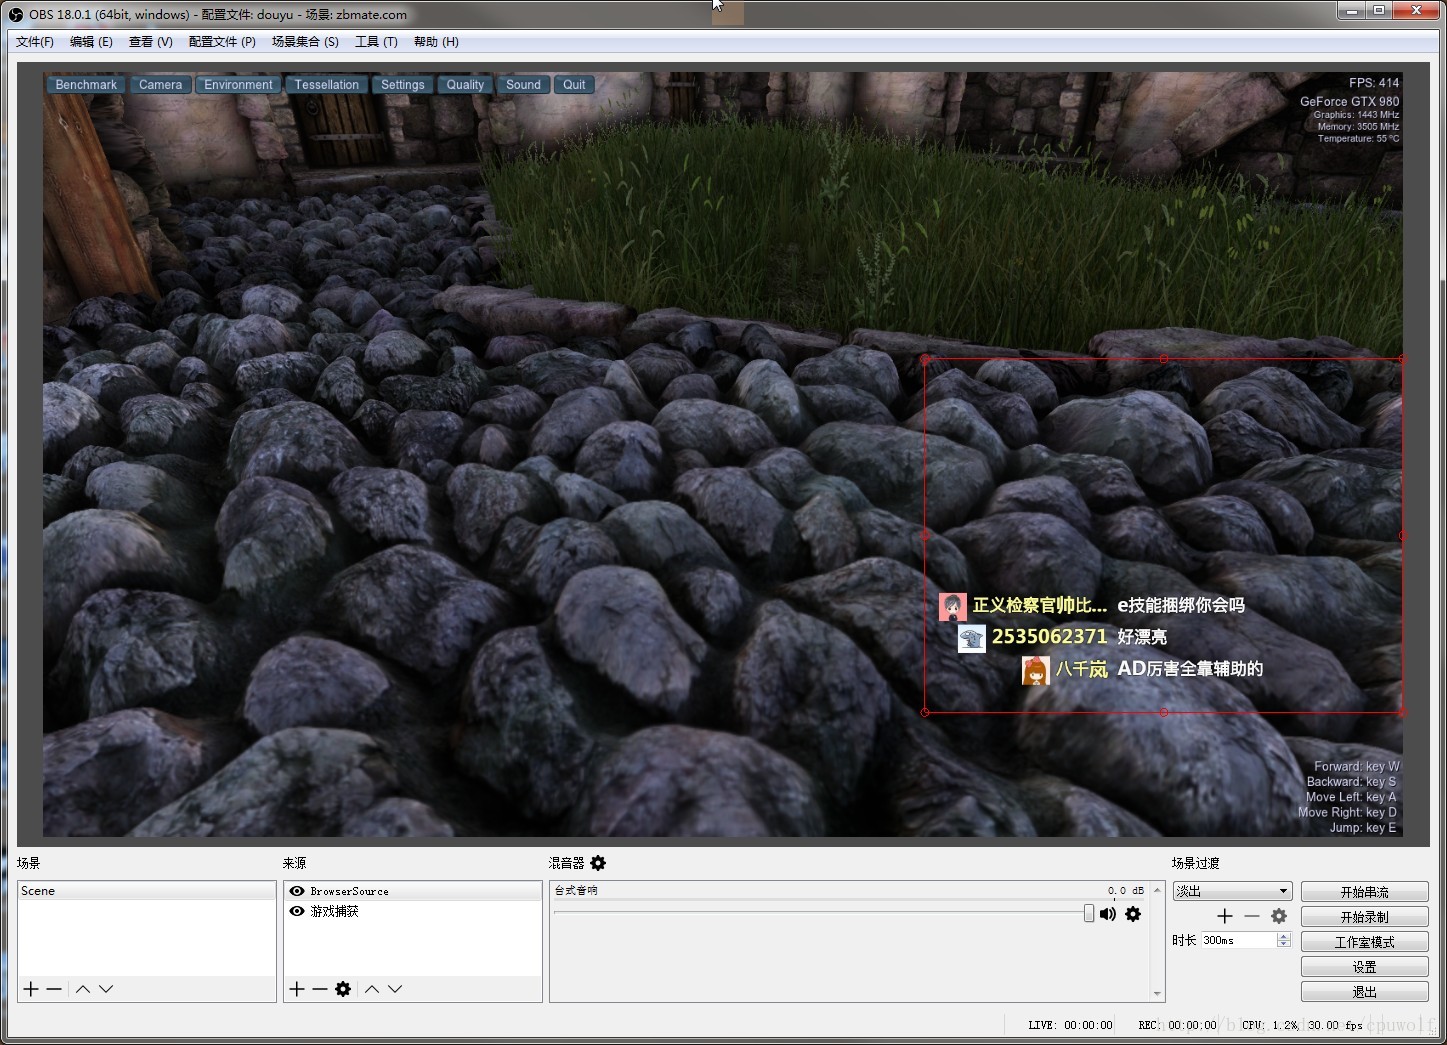
Task: Open 设置 settings
Action: click(1364, 967)
